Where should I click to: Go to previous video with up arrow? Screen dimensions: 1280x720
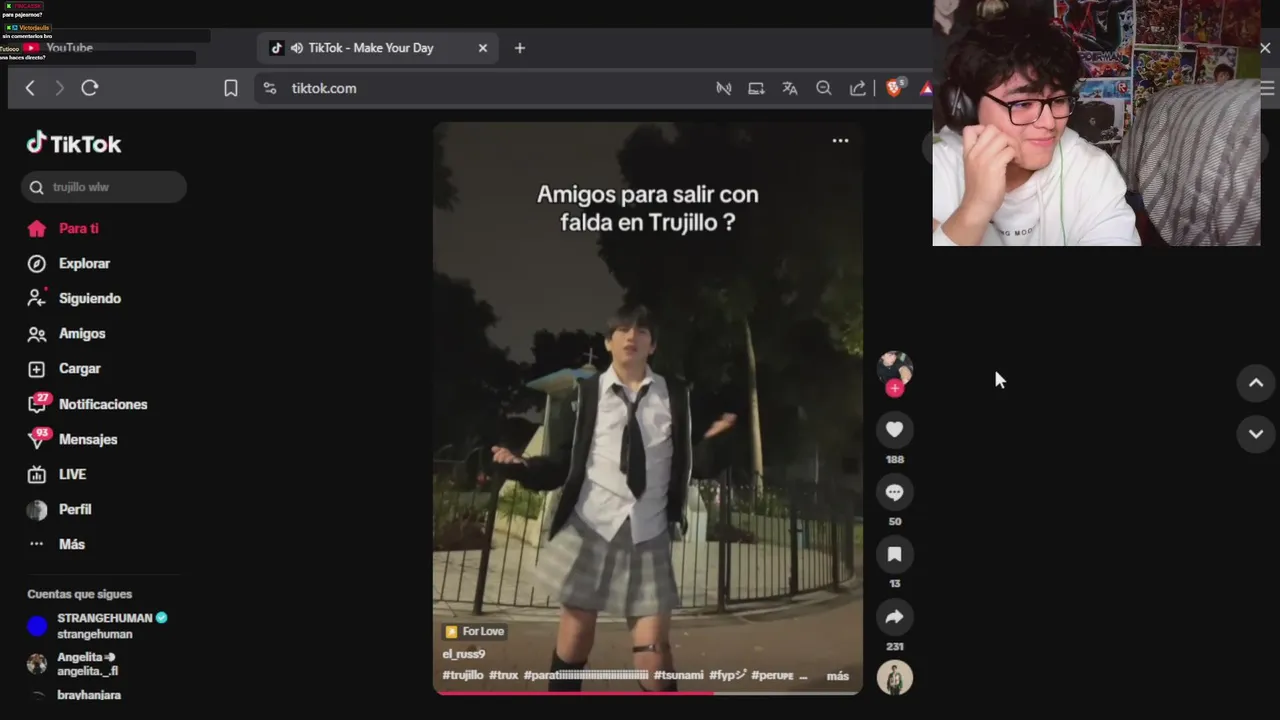[x=1256, y=383]
